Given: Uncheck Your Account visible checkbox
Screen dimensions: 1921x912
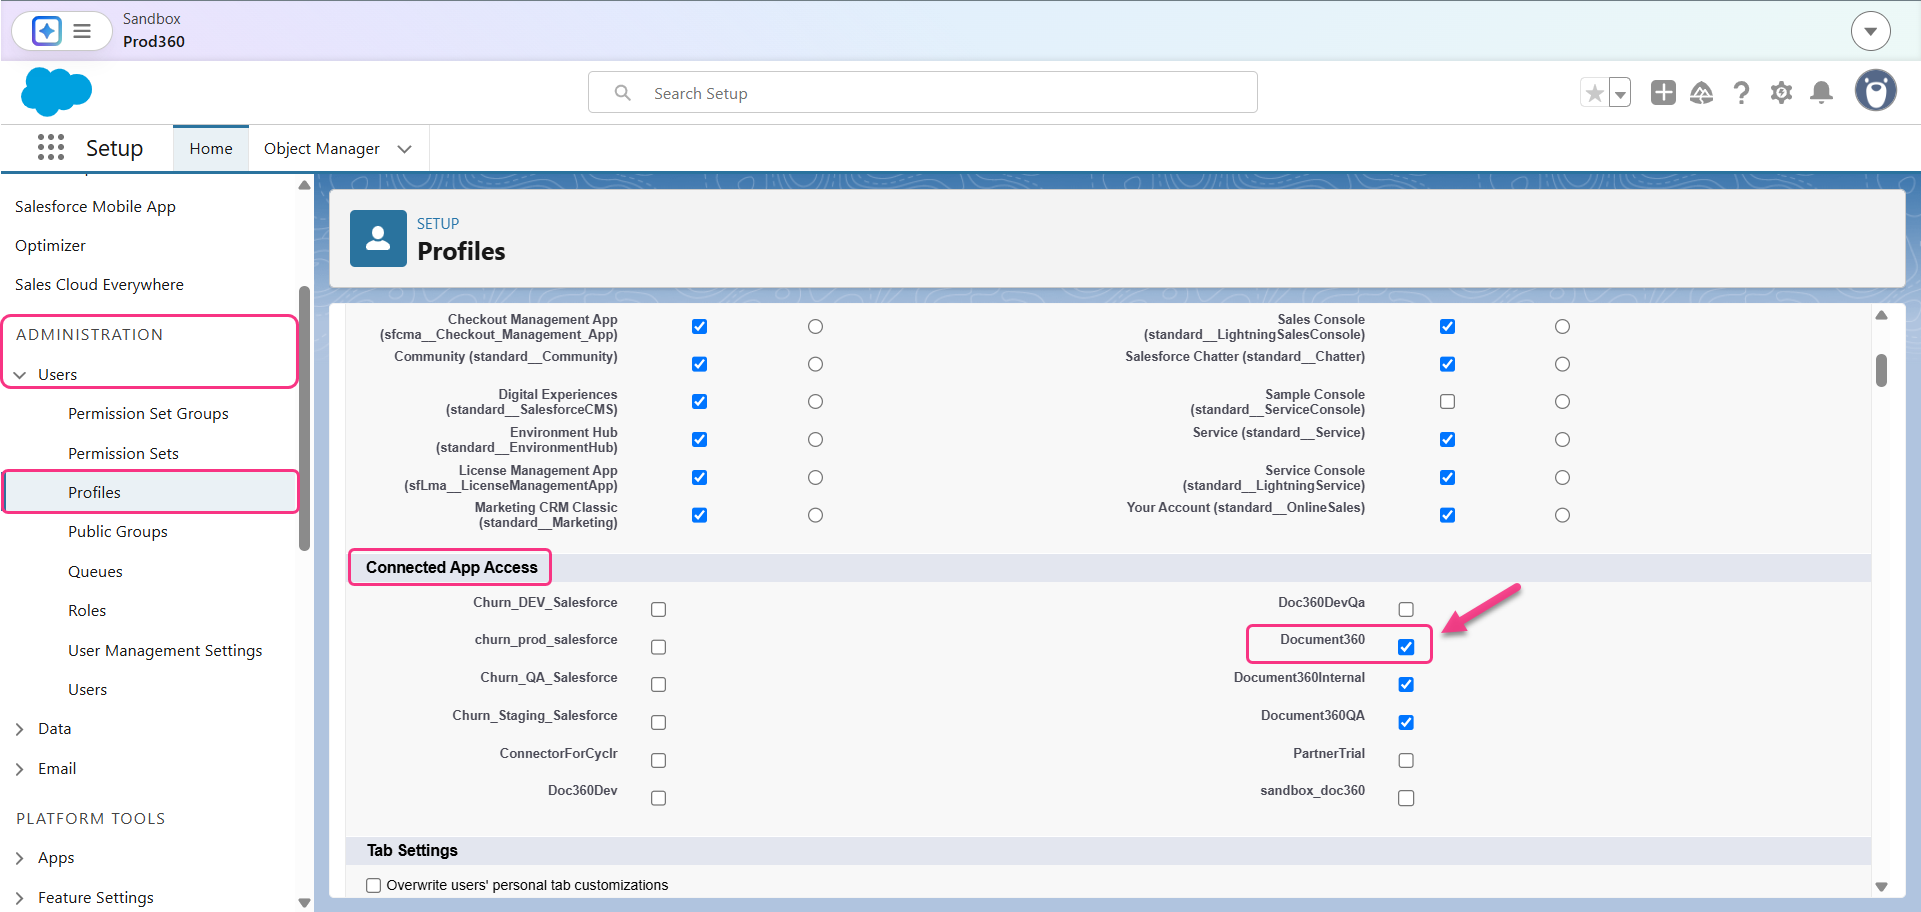Looking at the screenshot, I should pos(1447,515).
